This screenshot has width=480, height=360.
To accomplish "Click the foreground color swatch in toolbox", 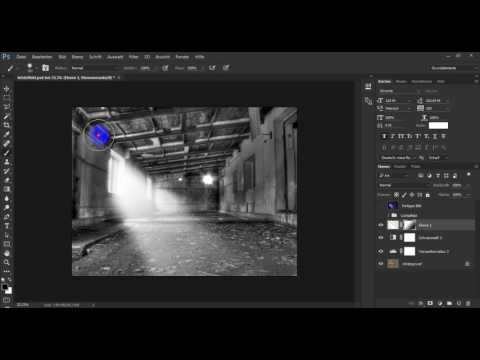I will point(5,287).
